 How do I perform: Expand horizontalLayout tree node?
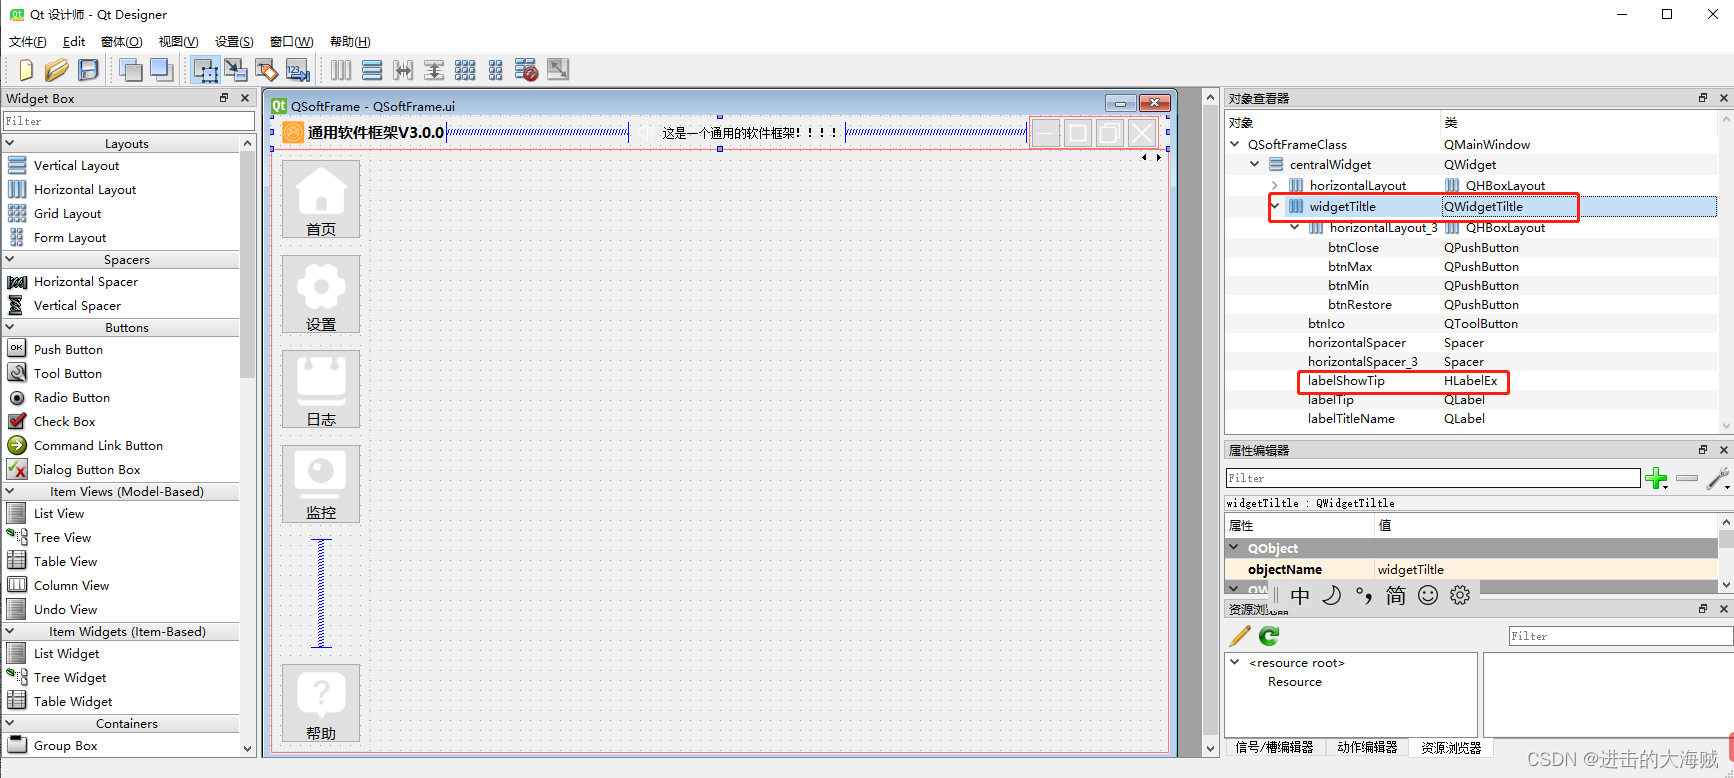click(1275, 185)
